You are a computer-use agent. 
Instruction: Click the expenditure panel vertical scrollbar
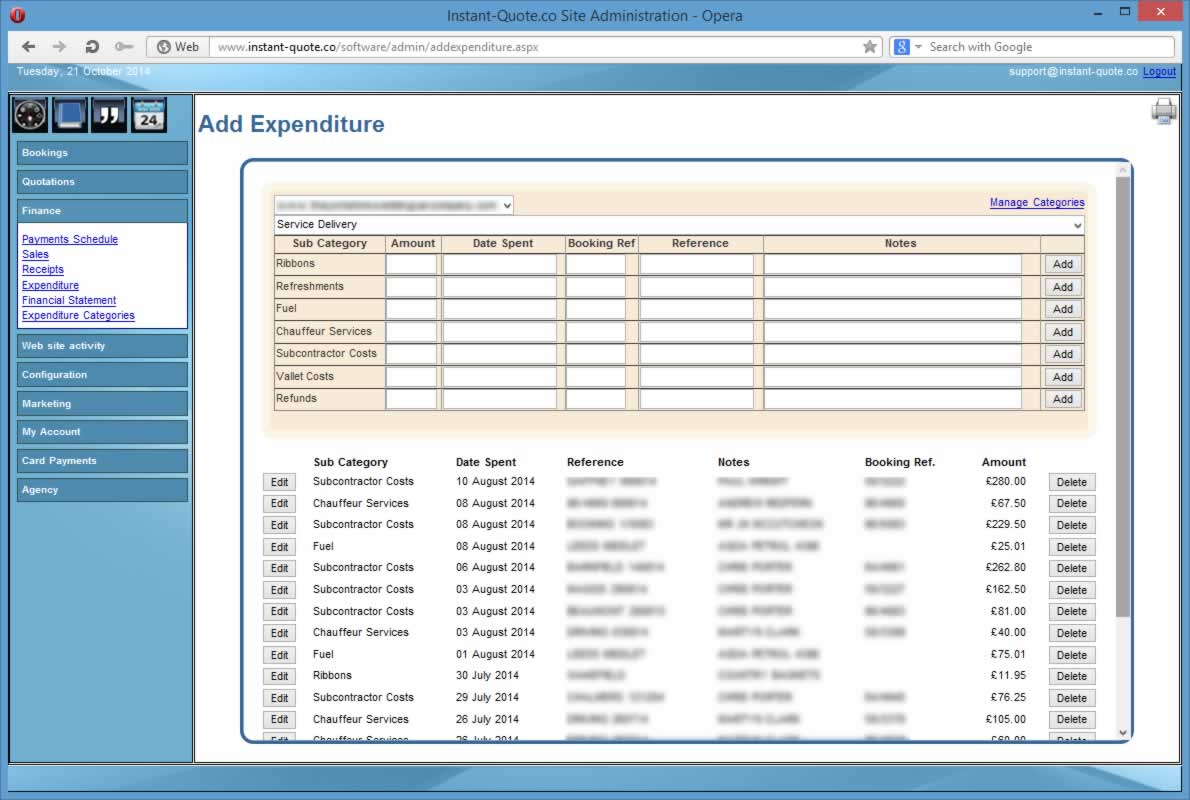click(x=1122, y=400)
